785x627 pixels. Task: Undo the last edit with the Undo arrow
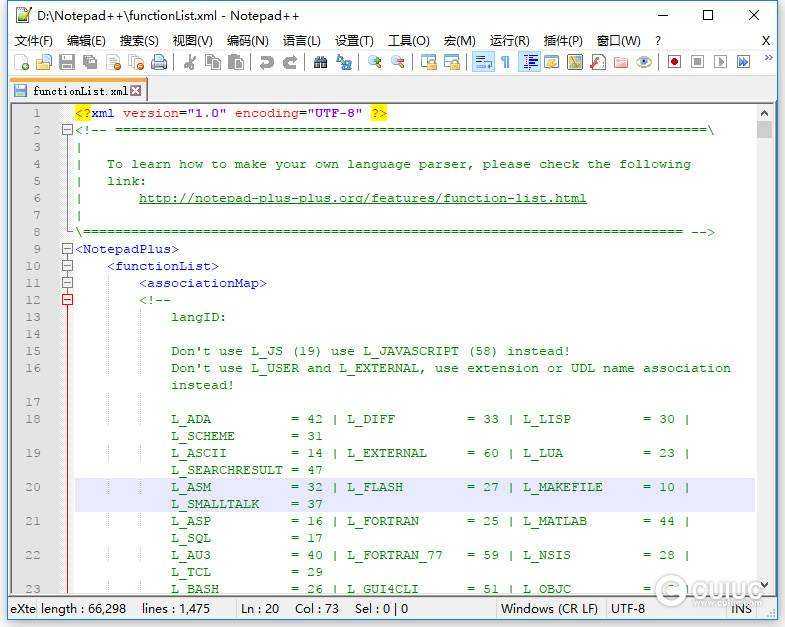[266, 62]
